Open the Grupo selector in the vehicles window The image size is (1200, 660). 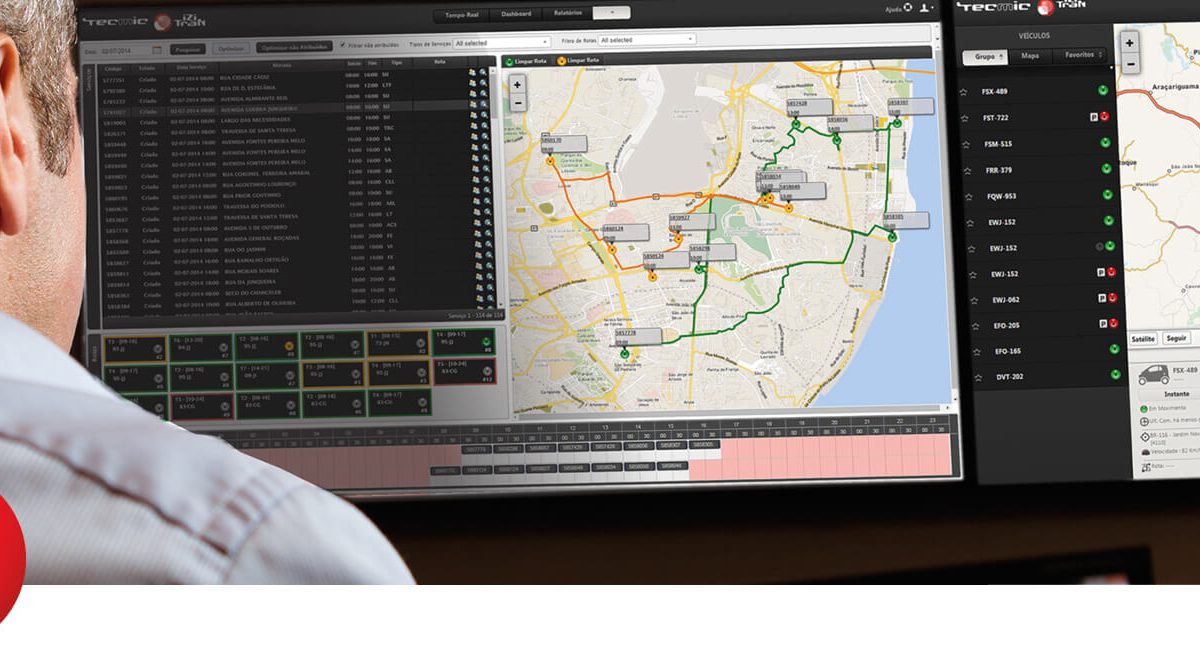point(985,57)
